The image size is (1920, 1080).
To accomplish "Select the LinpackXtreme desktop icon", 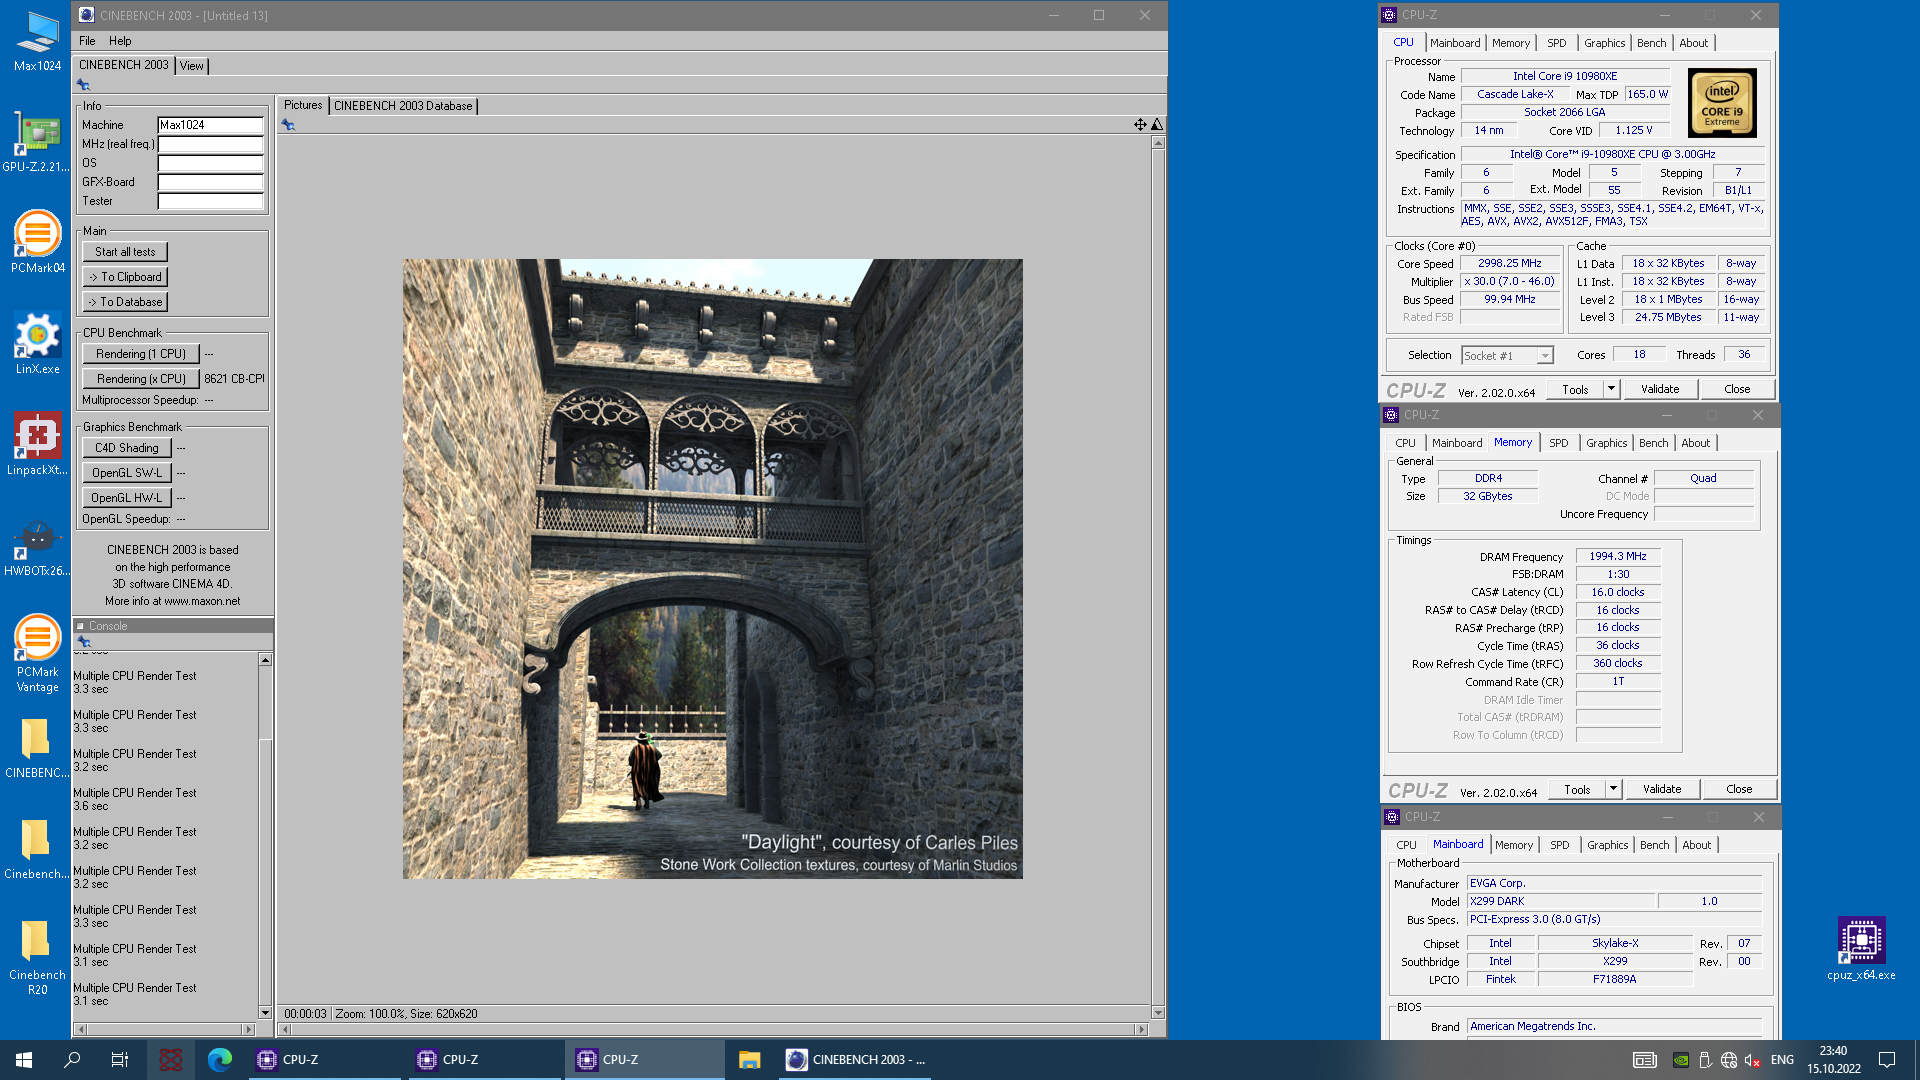I will 37,445.
